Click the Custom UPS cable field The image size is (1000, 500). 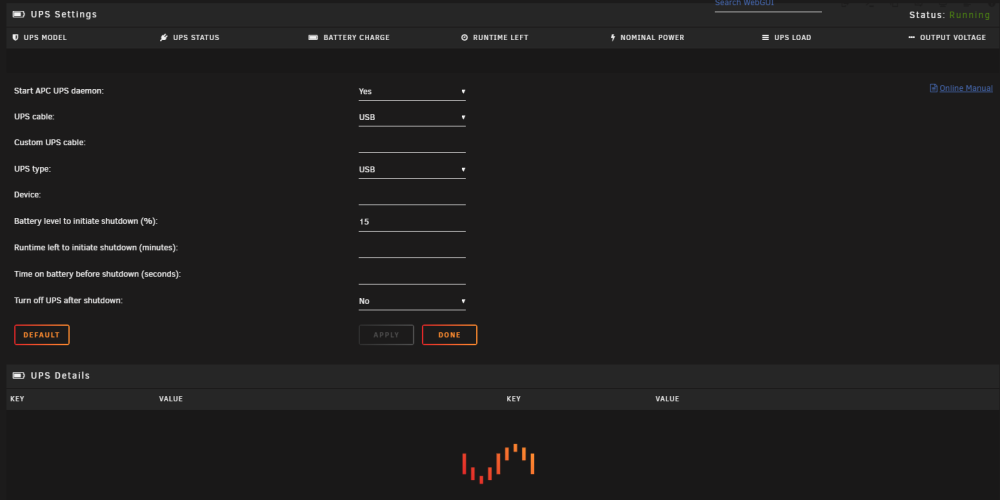(x=412, y=143)
